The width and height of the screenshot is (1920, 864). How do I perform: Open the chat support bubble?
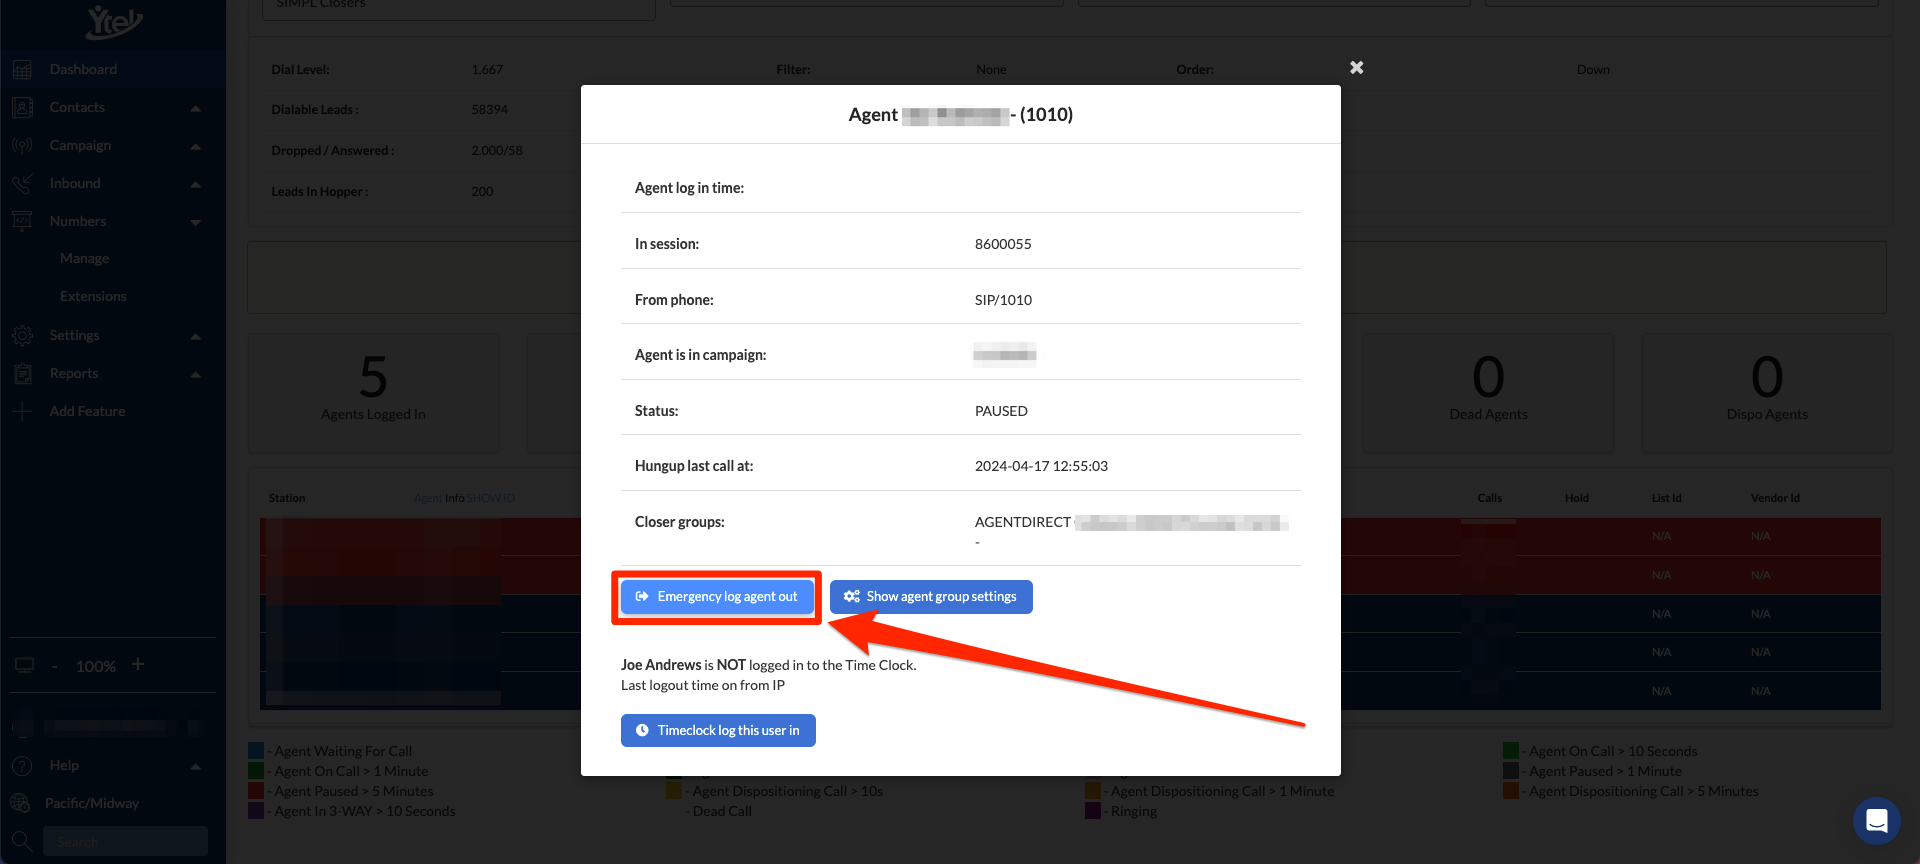pyautogui.click(x=1876, y=821)
